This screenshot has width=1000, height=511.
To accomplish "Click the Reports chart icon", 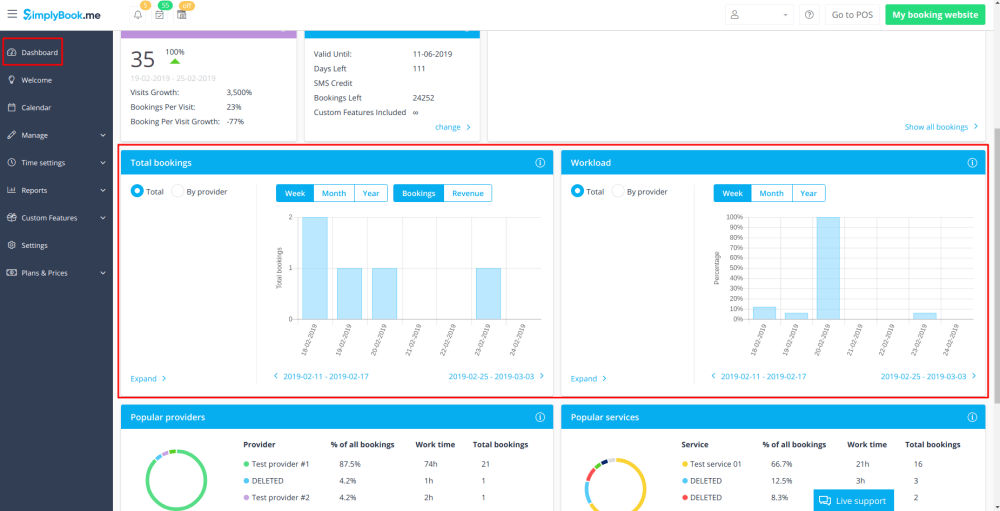I will pyautogui.click(x=11, y=189).
